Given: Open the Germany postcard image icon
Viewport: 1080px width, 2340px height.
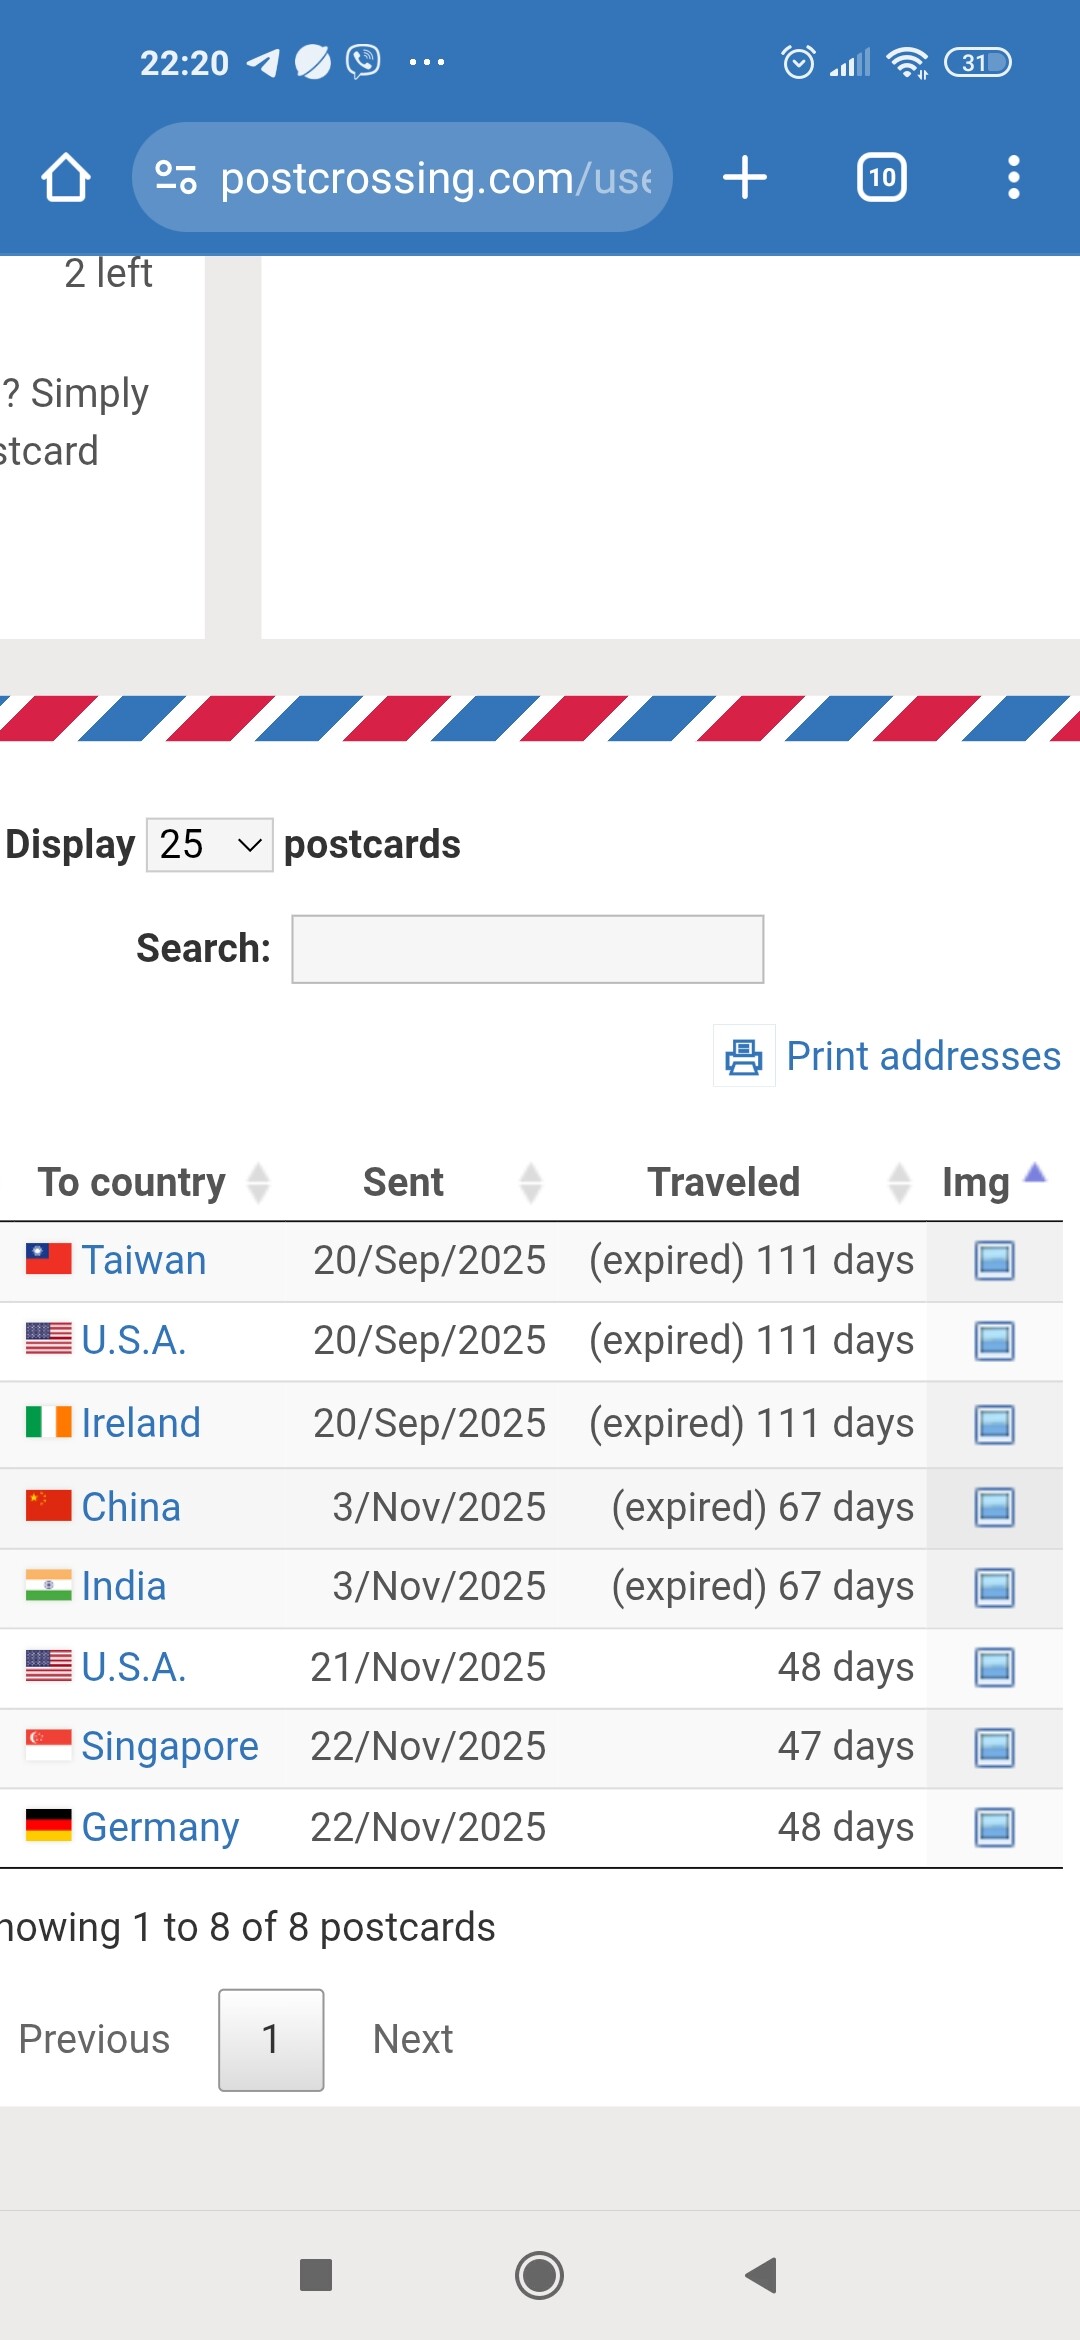Looking at the screenshot, I should (x=994, y=1828).
